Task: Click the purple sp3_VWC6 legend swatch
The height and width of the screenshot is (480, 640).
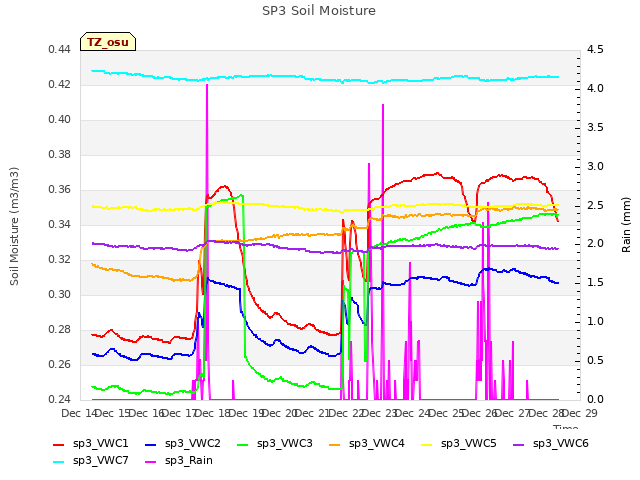Action: (518, 444)
